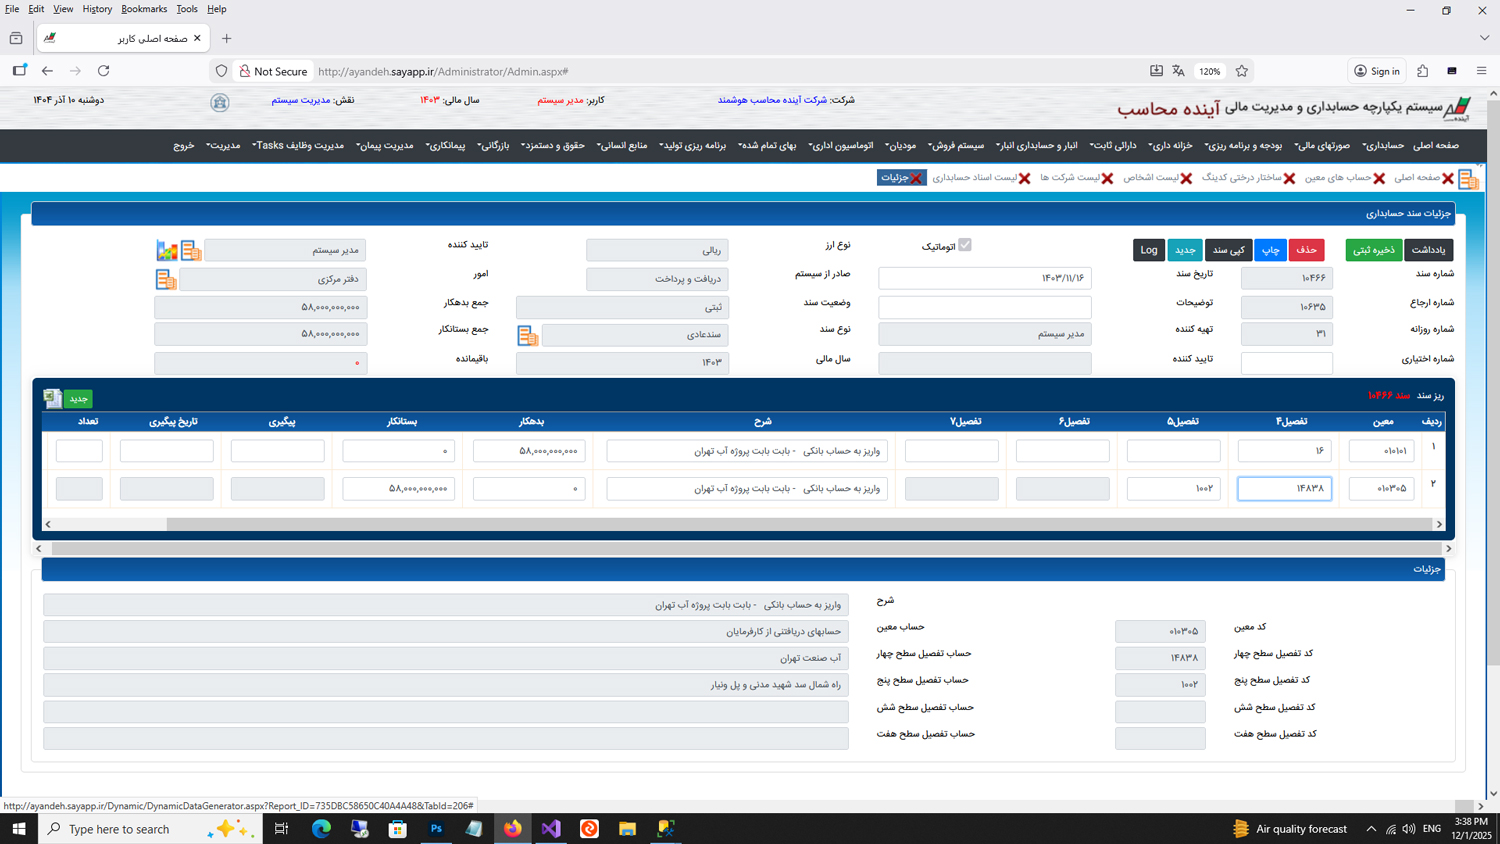Click the Log button
This screenshot has width=1500, height=844.
pos(1149,250)
